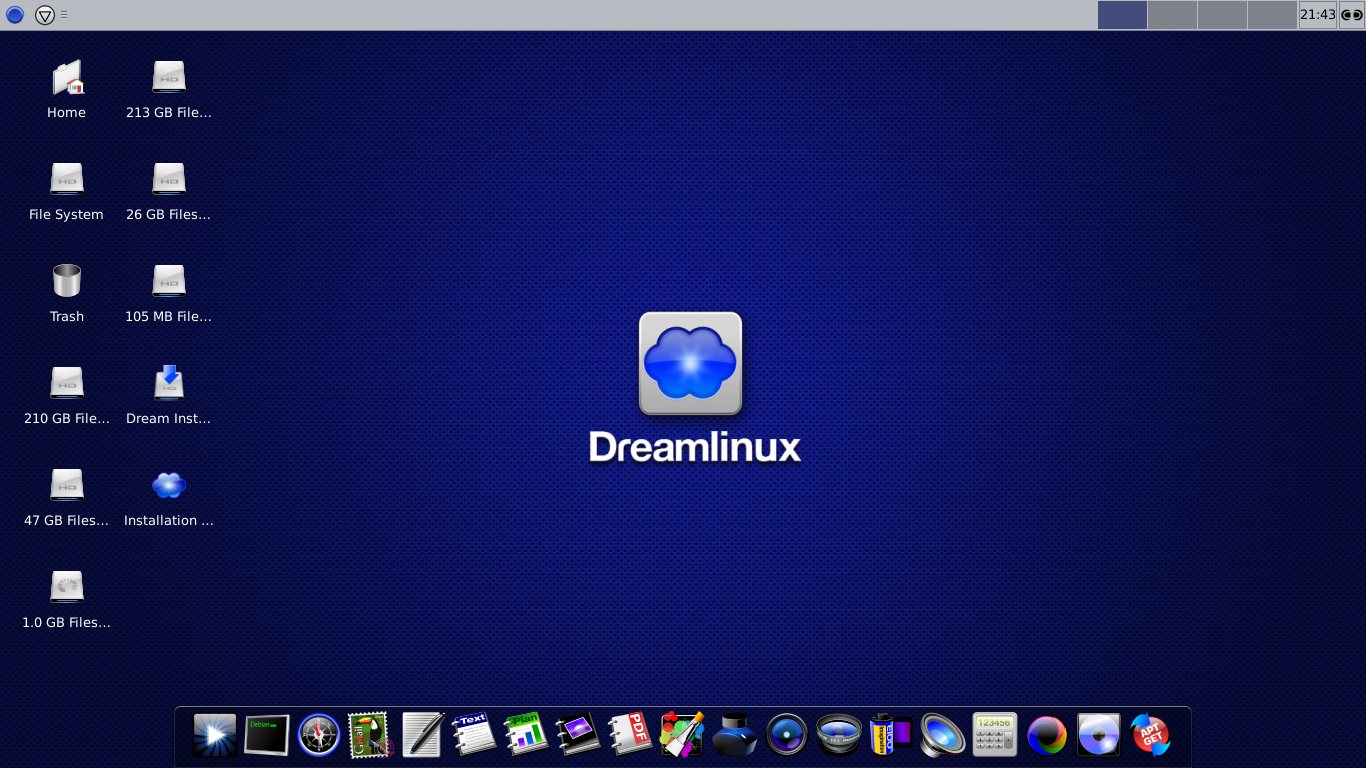Launch the Dream Installer desktop icon

[169, 383]
